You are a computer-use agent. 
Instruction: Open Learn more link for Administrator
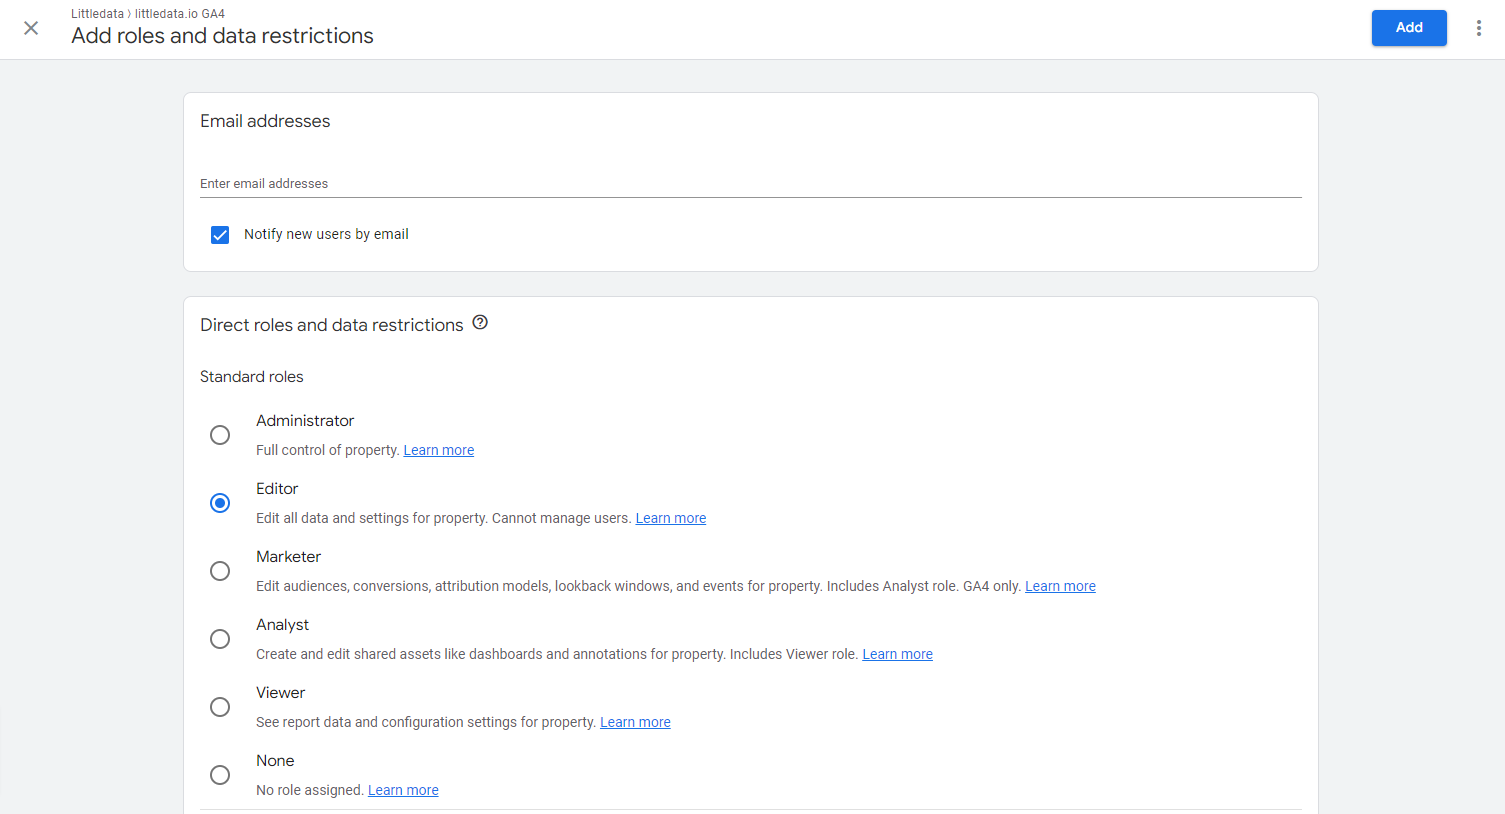(x=439, y=450)
